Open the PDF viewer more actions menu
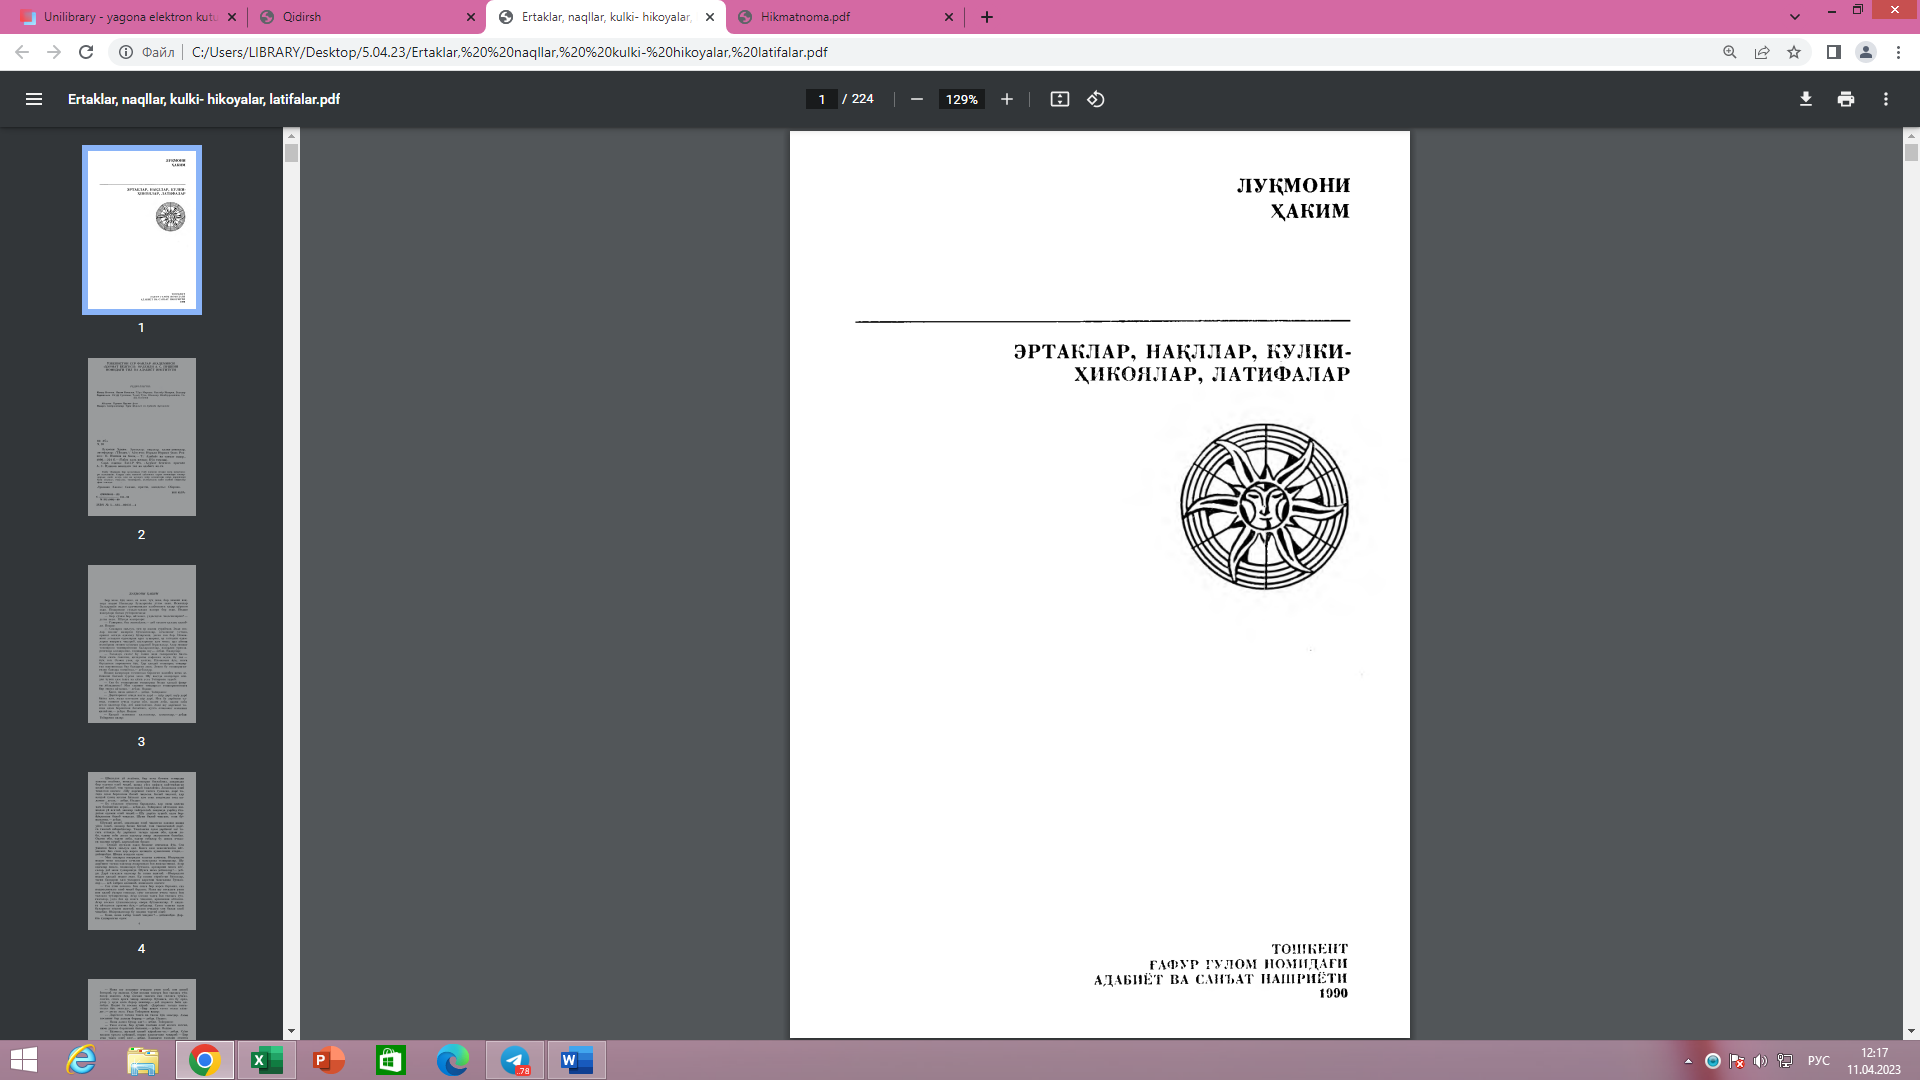This screenshot has width=1920, height=1080. pos(1886,99)
